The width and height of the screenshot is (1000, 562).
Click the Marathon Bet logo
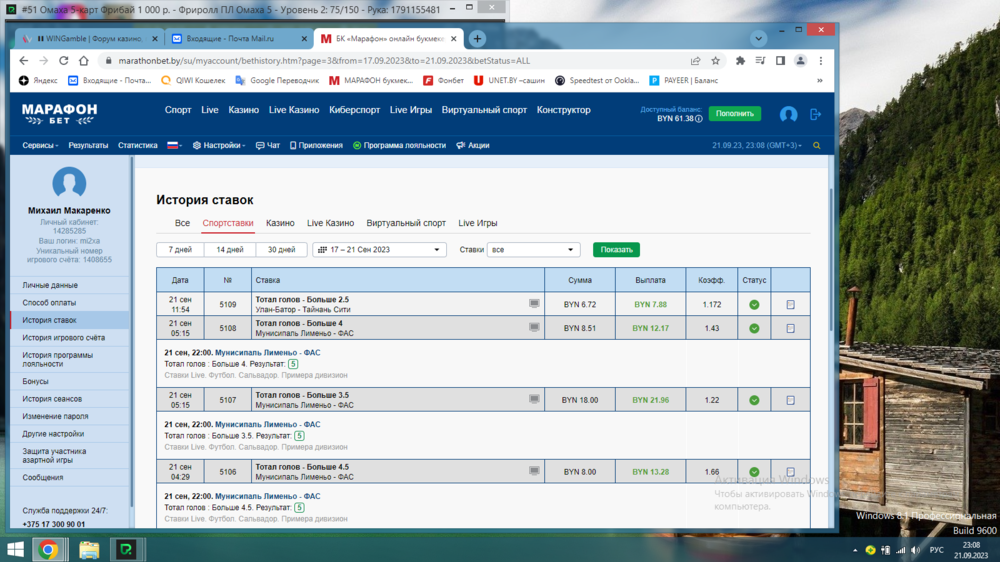coord(59,113)
